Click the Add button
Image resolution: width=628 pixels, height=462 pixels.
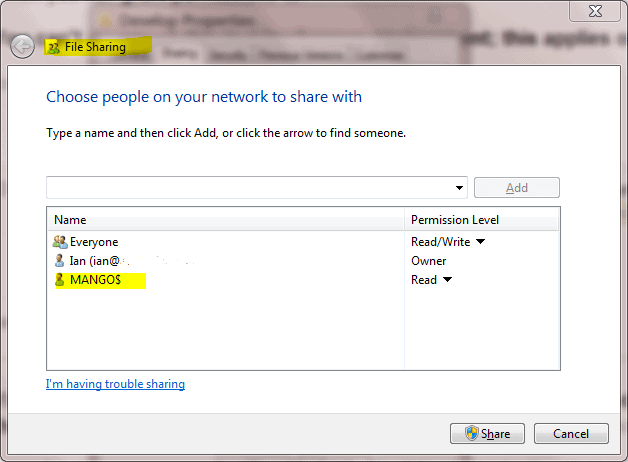516,188
